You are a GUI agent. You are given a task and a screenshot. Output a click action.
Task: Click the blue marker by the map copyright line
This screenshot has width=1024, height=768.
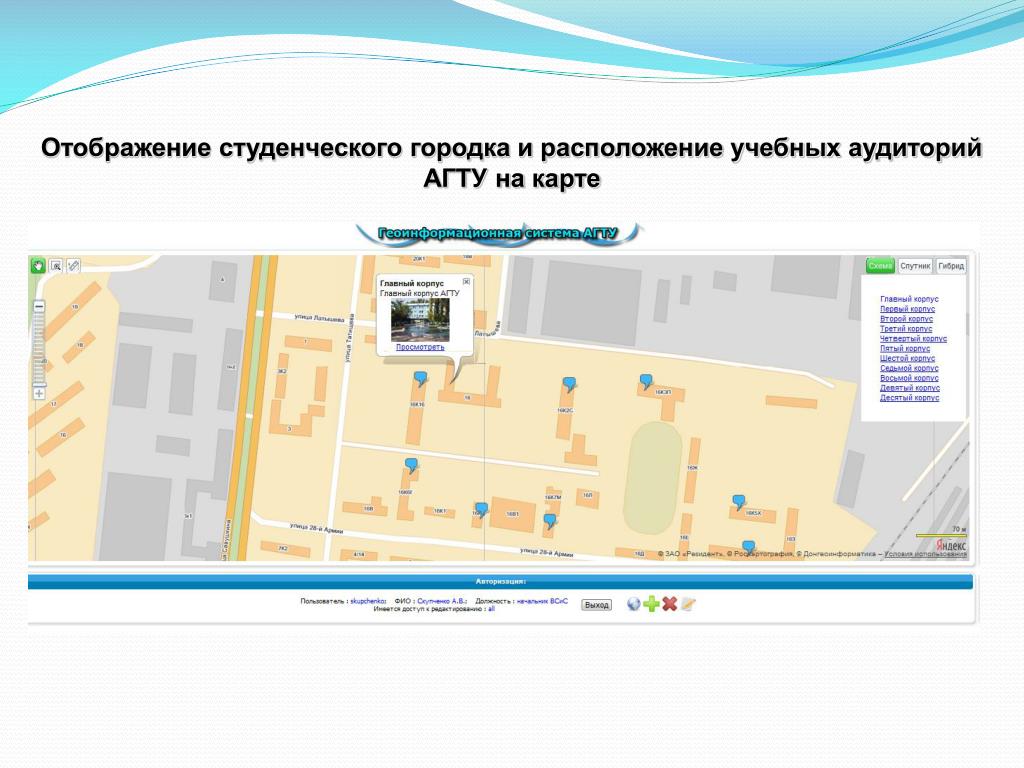748,547
